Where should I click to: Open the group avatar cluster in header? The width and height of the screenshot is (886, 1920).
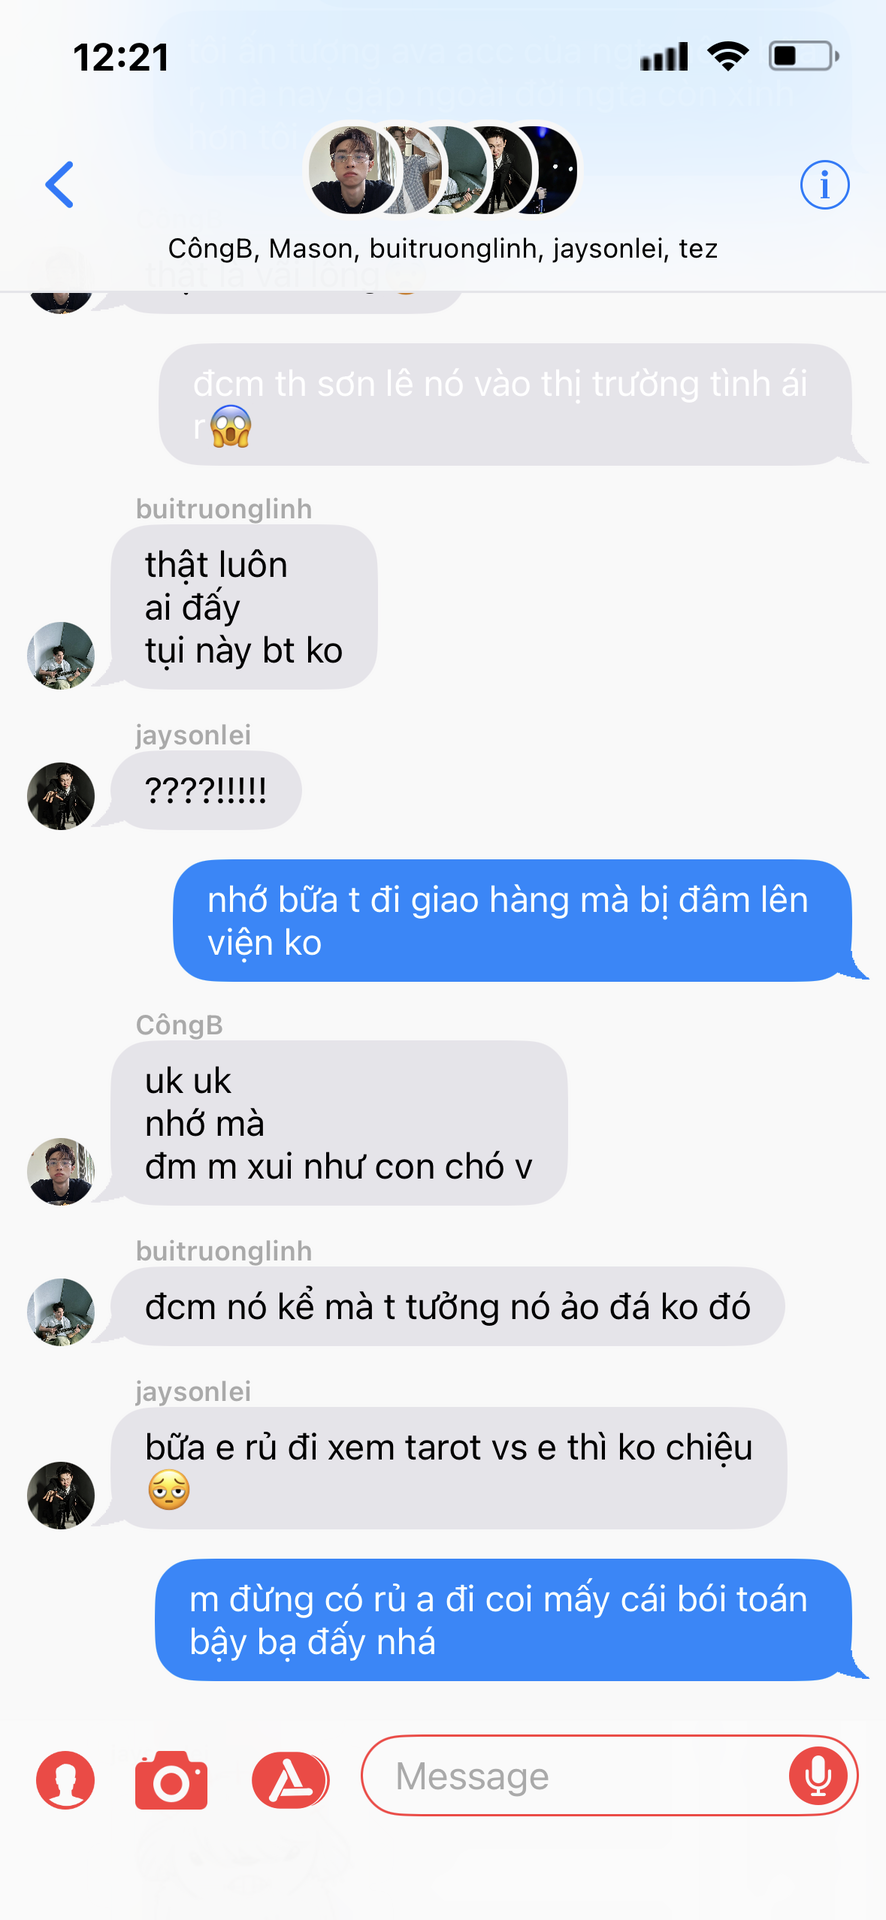click(x=441, y=170)
